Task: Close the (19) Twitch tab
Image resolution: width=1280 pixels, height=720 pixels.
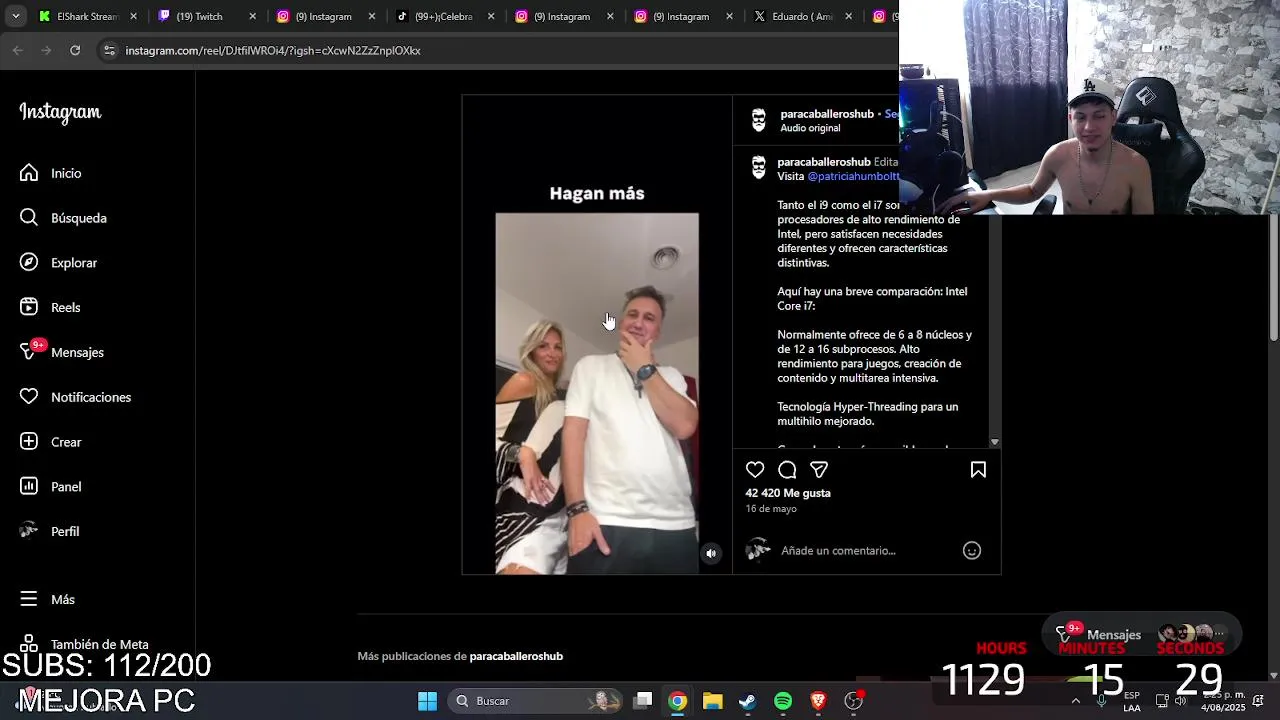Action: click(x=252, y=16)
